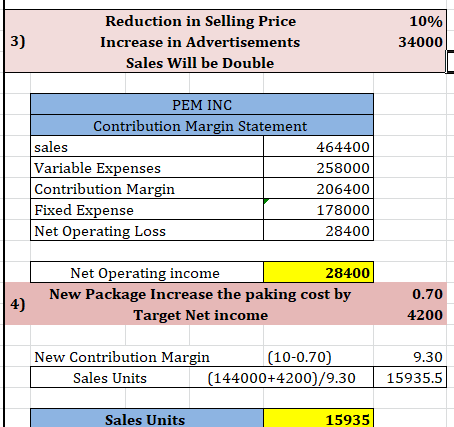Click the 'Contribution Margin Statement' header
This screenshot has height=427, width=454.
[202, 126]
